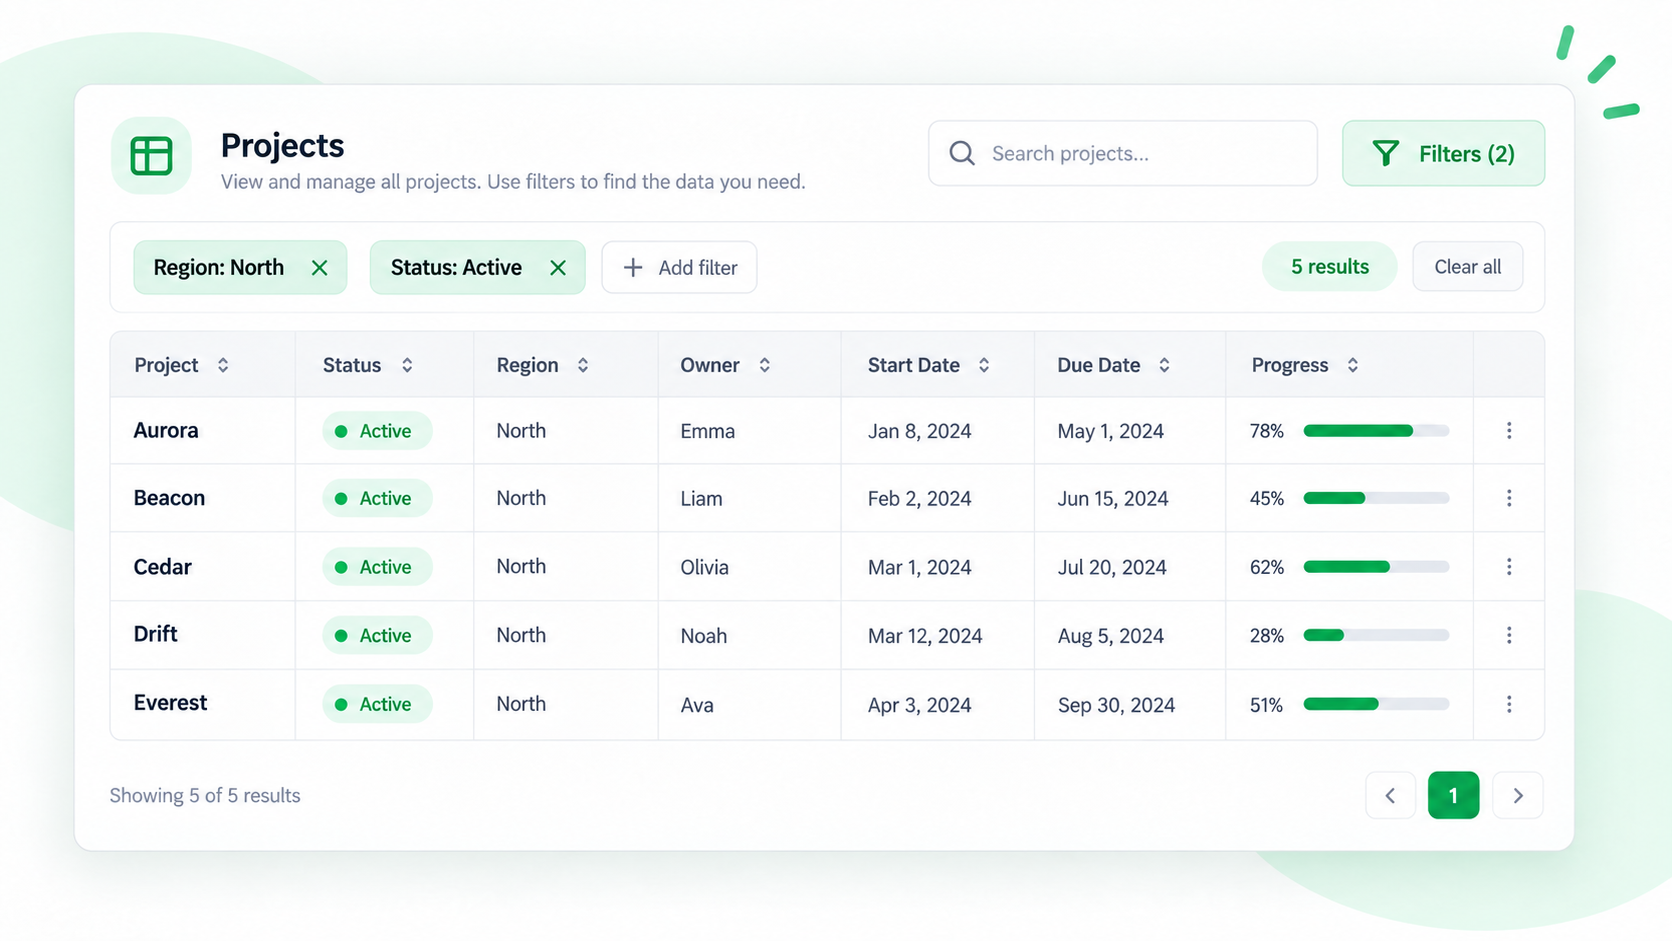The image size is (1672, 941).
Task: Click the Active status badge for Cedar
Action: point(377,567)
